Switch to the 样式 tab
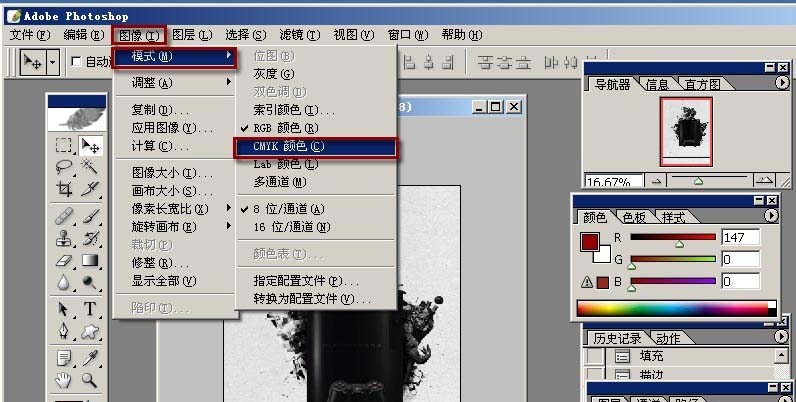Viewport: 796px width, 402px height. click(674, 217)
